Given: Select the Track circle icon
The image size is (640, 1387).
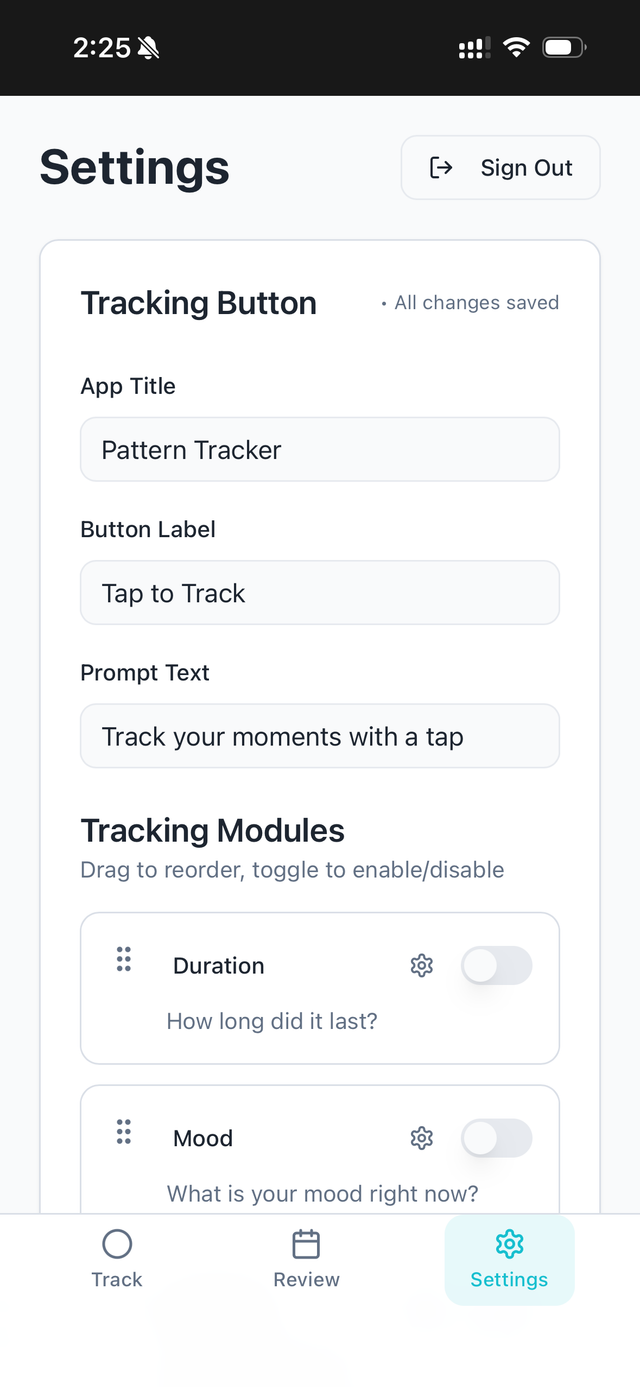Looking at the screenshot, I should pyautogui.click(x=117, y=1243).
